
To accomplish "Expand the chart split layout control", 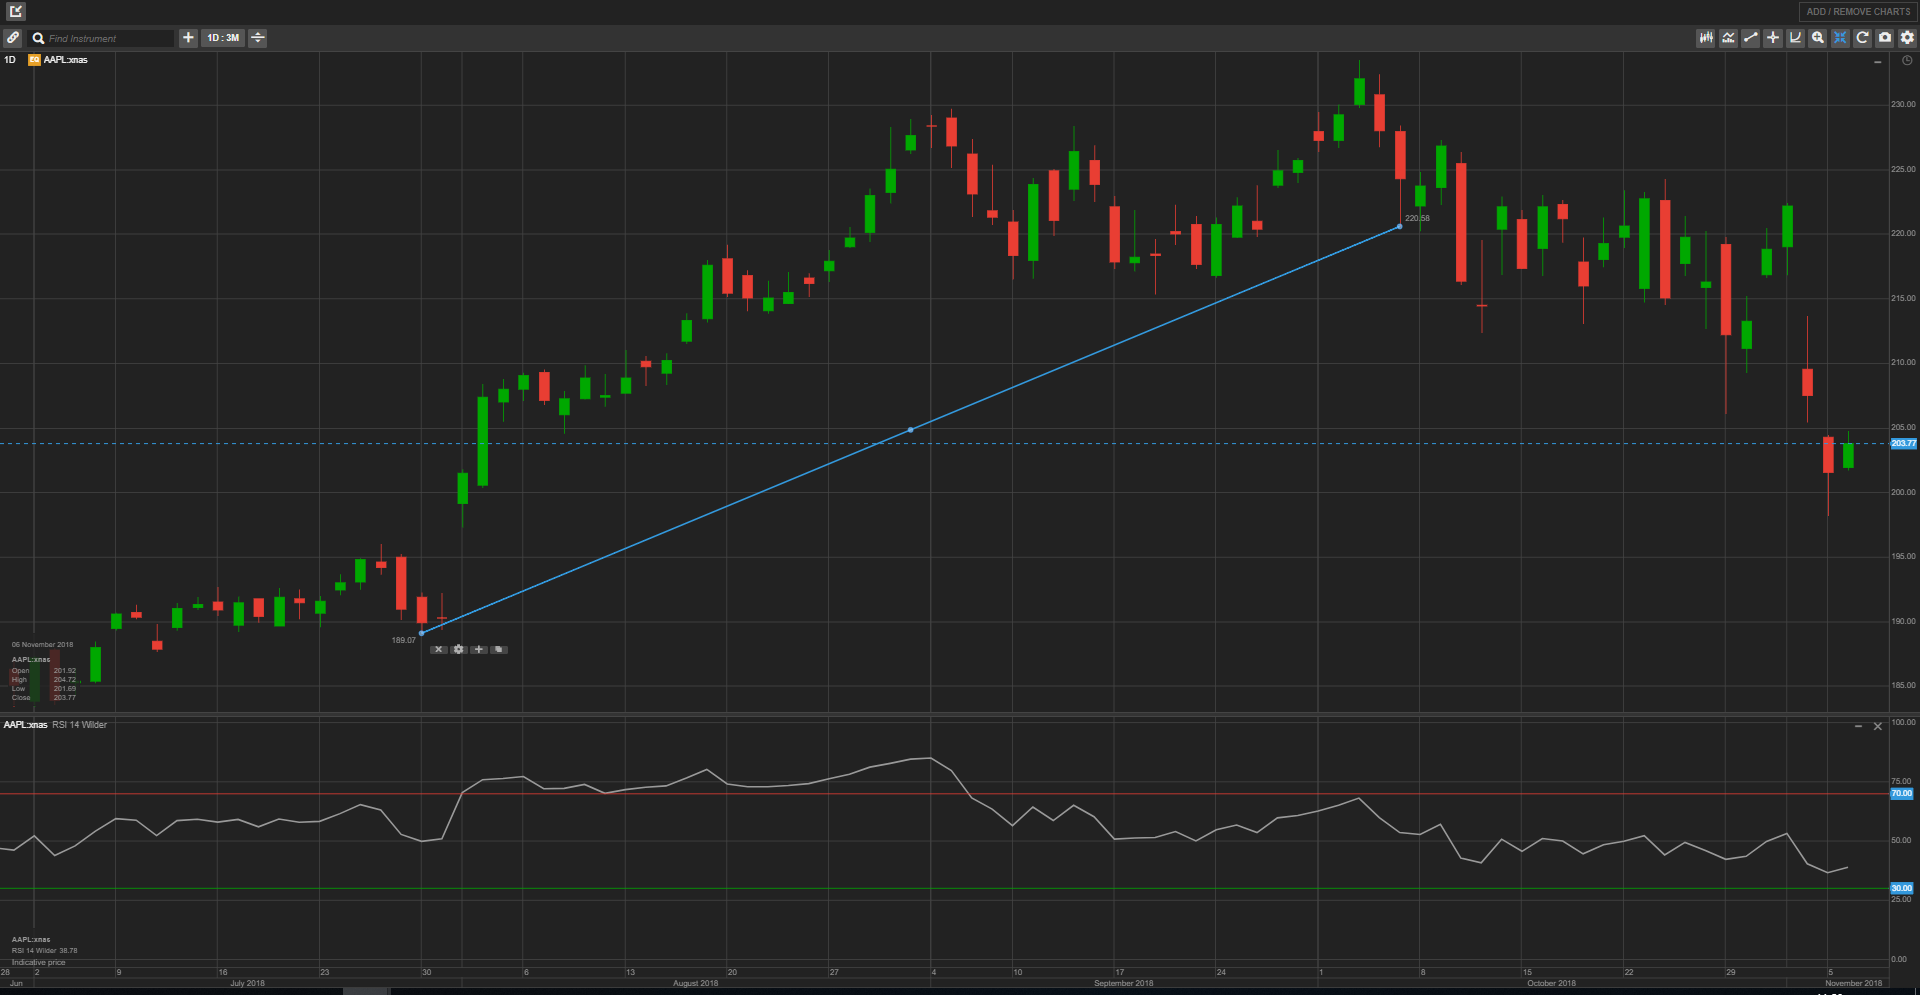I will 258,38.
